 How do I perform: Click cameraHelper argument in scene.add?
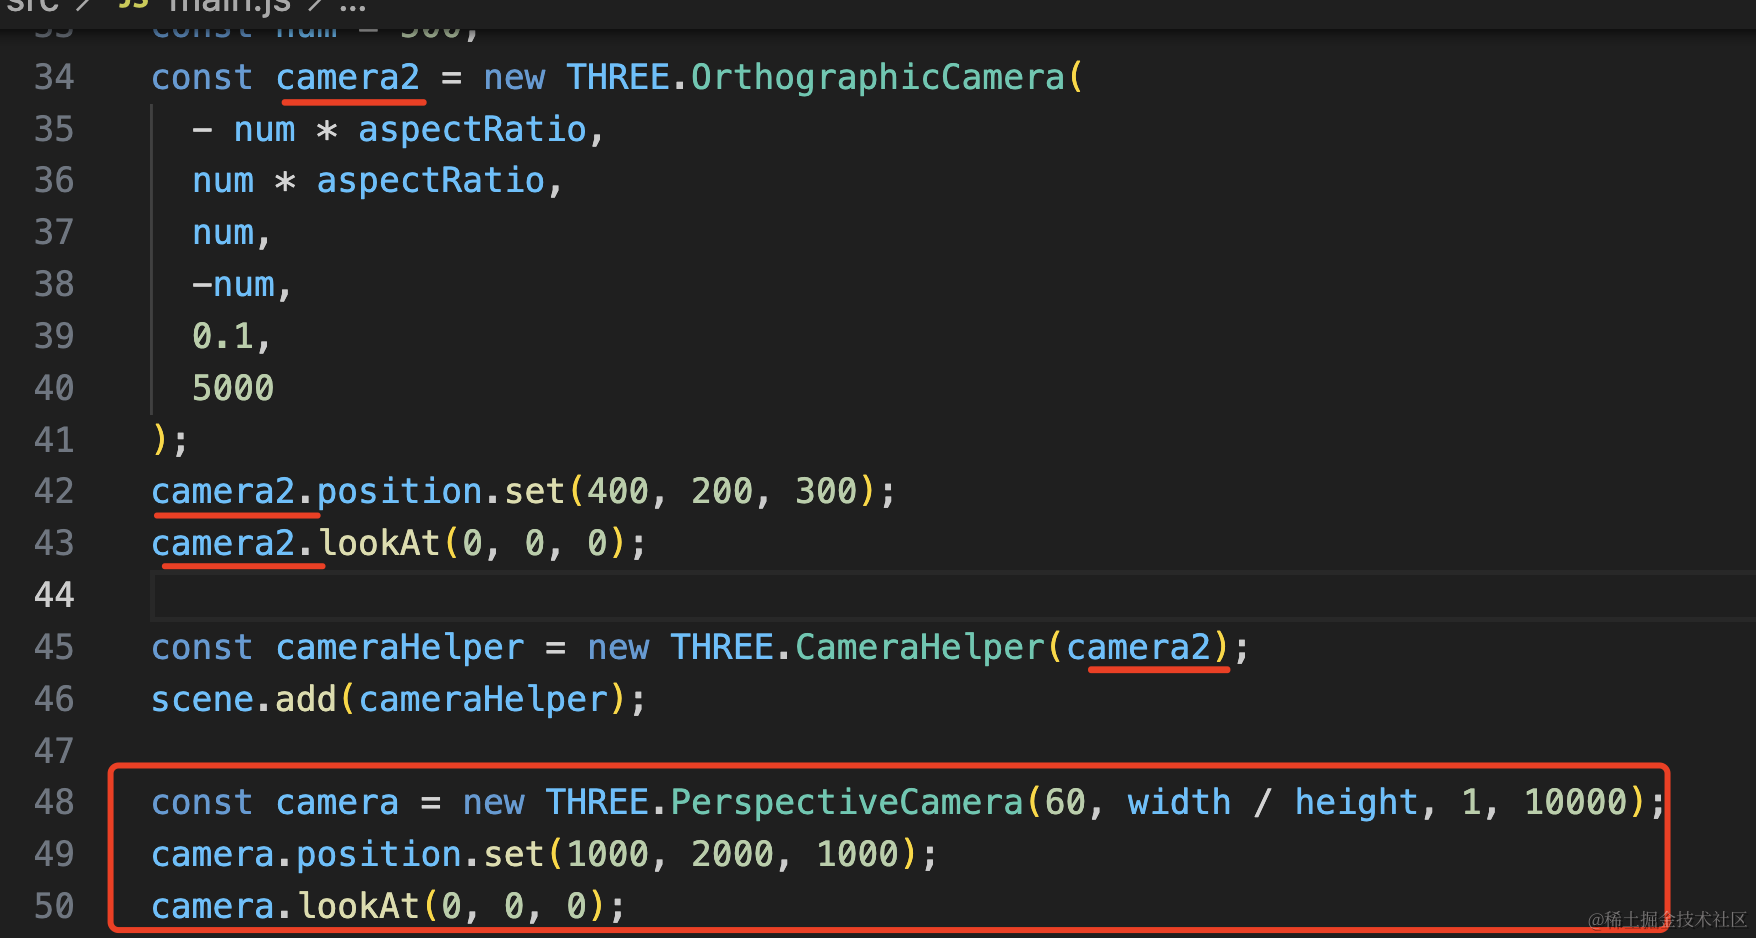point(483,699)
